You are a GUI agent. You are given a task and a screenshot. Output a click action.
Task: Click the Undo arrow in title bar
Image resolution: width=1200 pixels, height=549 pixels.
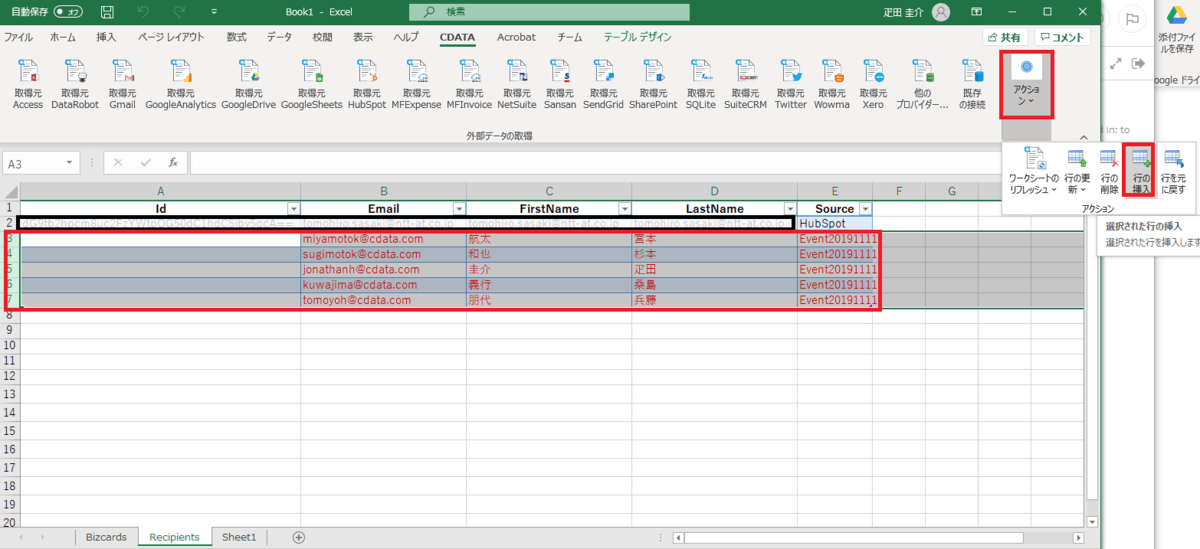click(x=143, y=12)
